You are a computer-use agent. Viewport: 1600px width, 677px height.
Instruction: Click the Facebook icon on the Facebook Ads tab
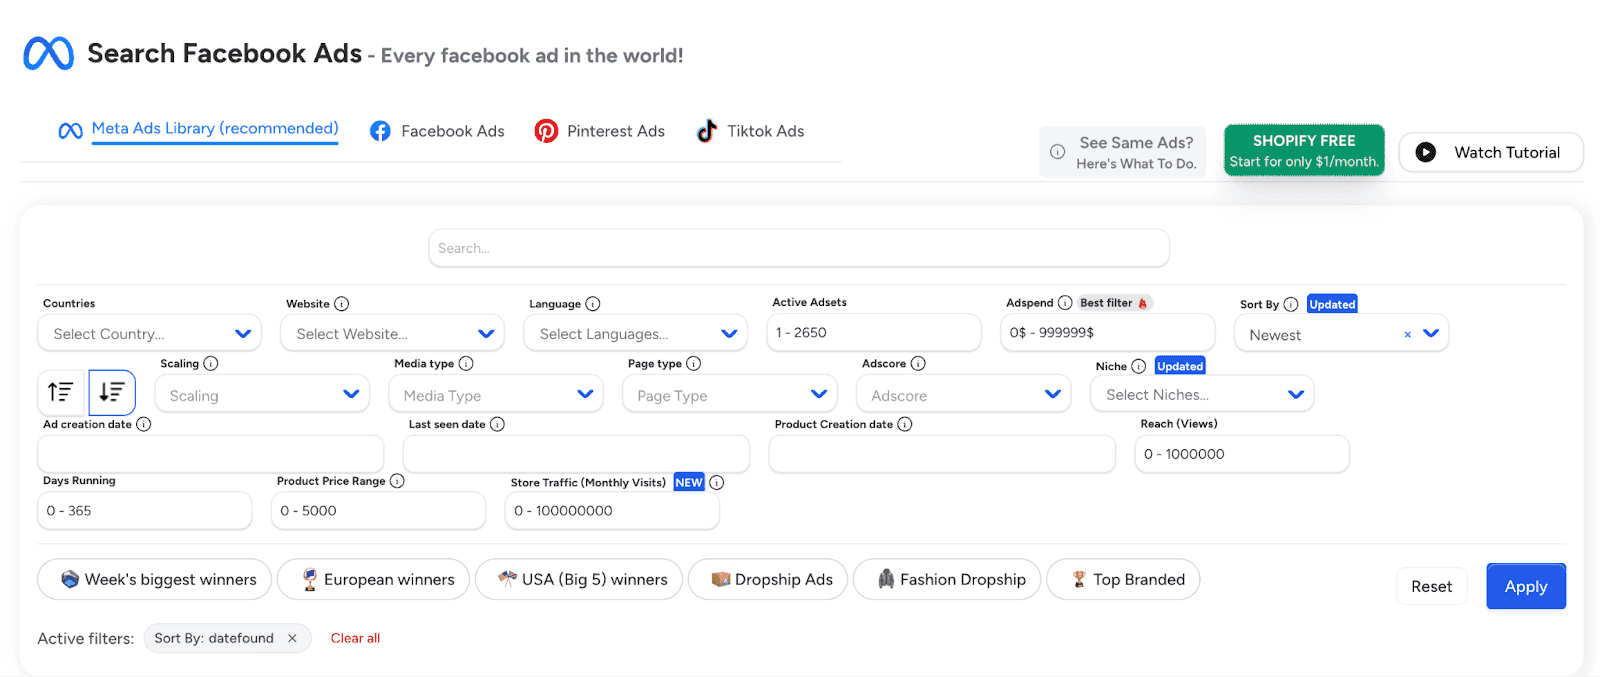380,131
